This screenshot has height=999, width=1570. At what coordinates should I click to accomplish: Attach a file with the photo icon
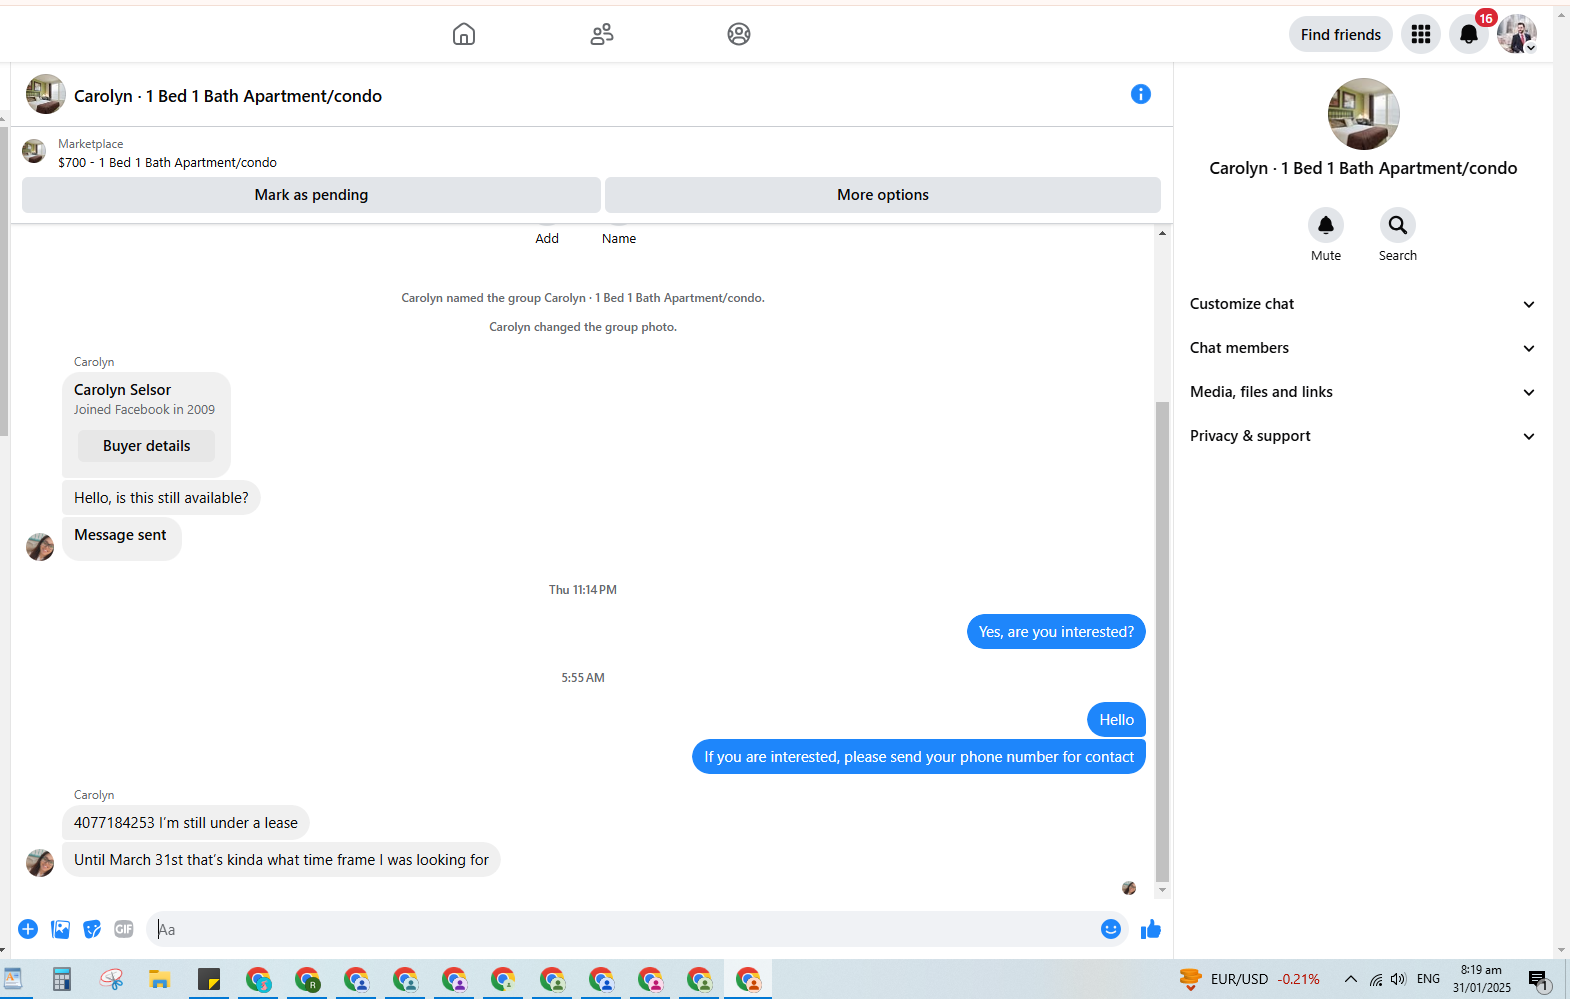60,929
